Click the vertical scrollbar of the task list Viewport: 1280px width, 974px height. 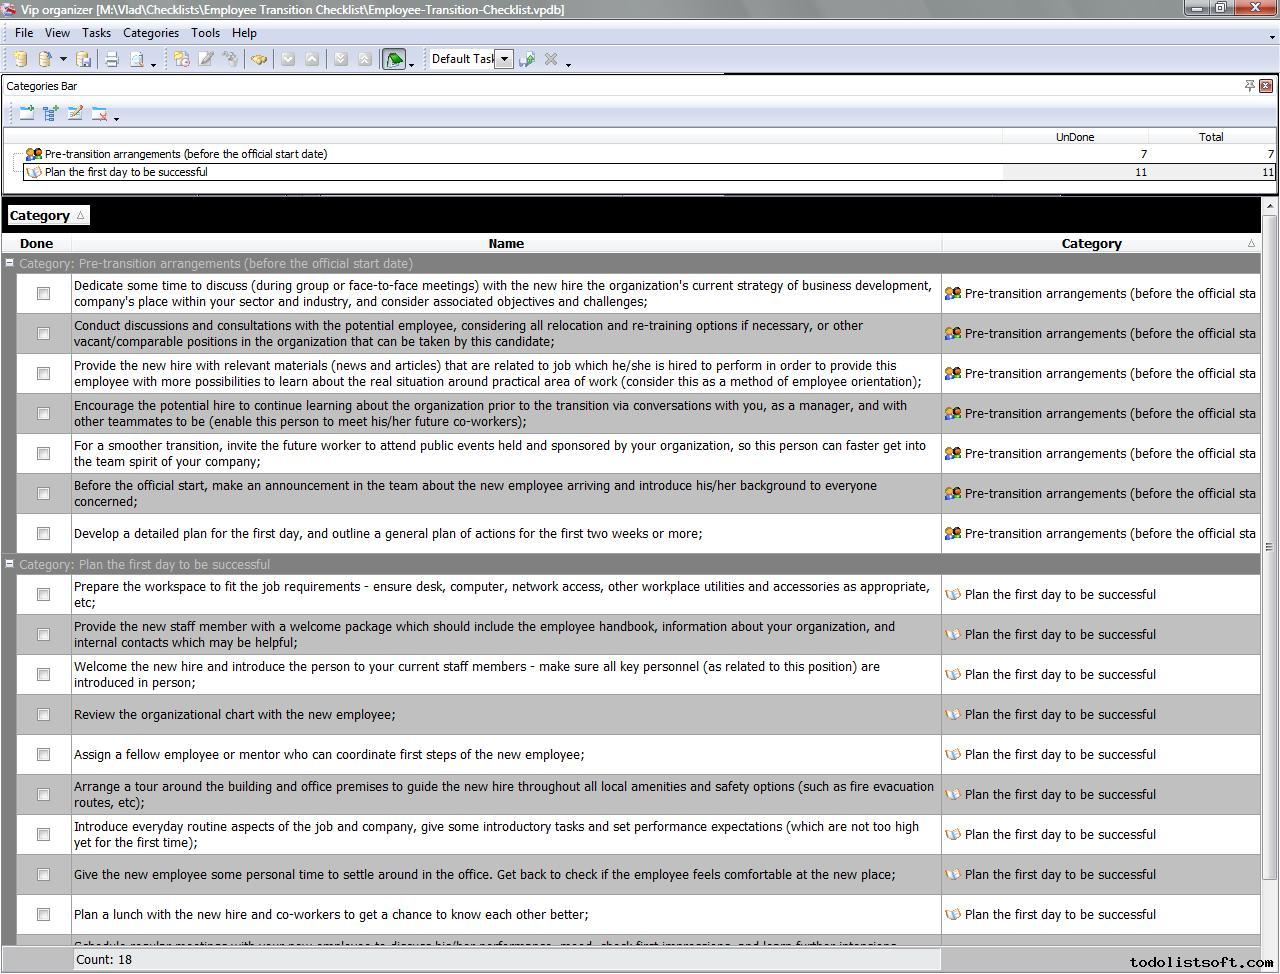(1270, 547)
